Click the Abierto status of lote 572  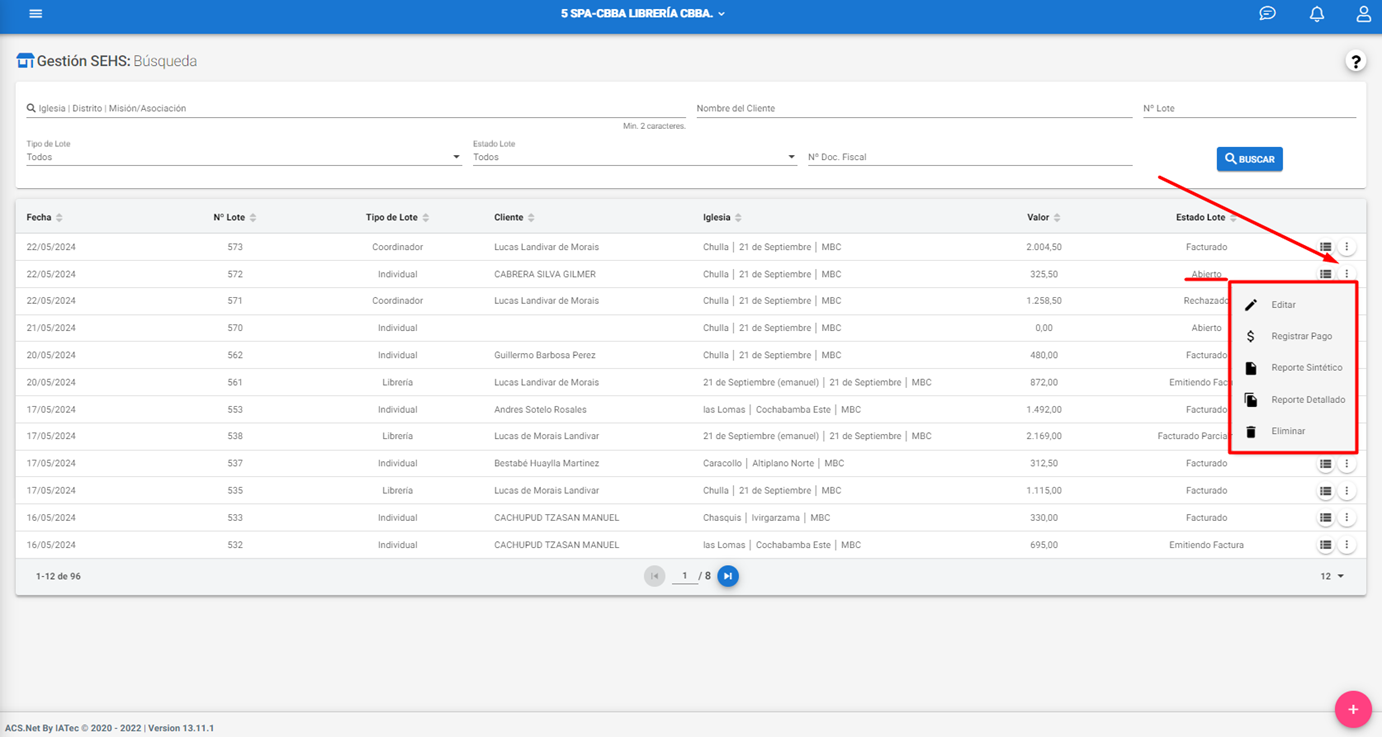tap(1207, 274)
